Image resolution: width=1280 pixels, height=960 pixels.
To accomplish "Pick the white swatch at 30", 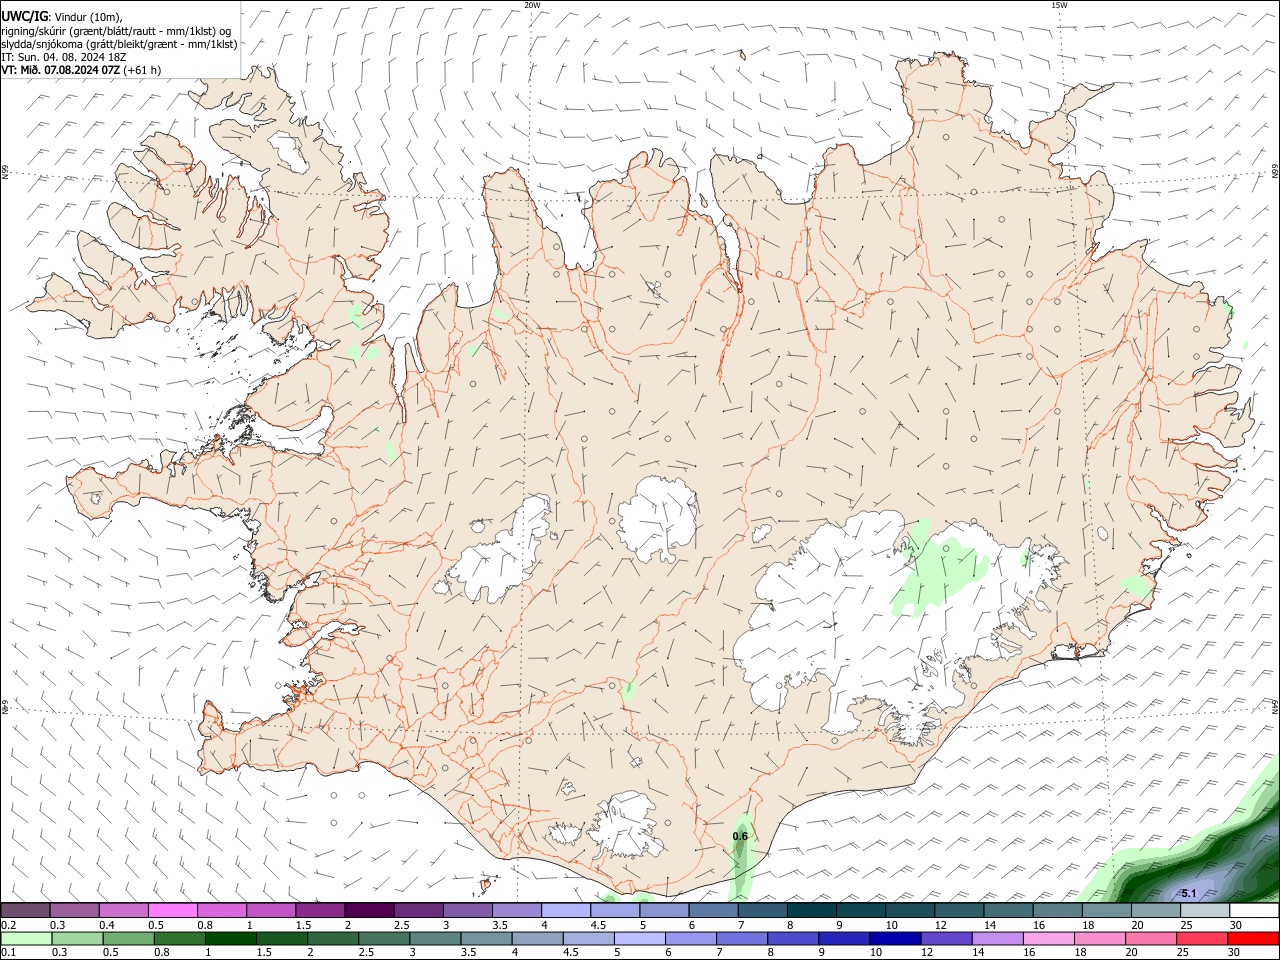I will pyautogui.click(x=1253, y=910).
